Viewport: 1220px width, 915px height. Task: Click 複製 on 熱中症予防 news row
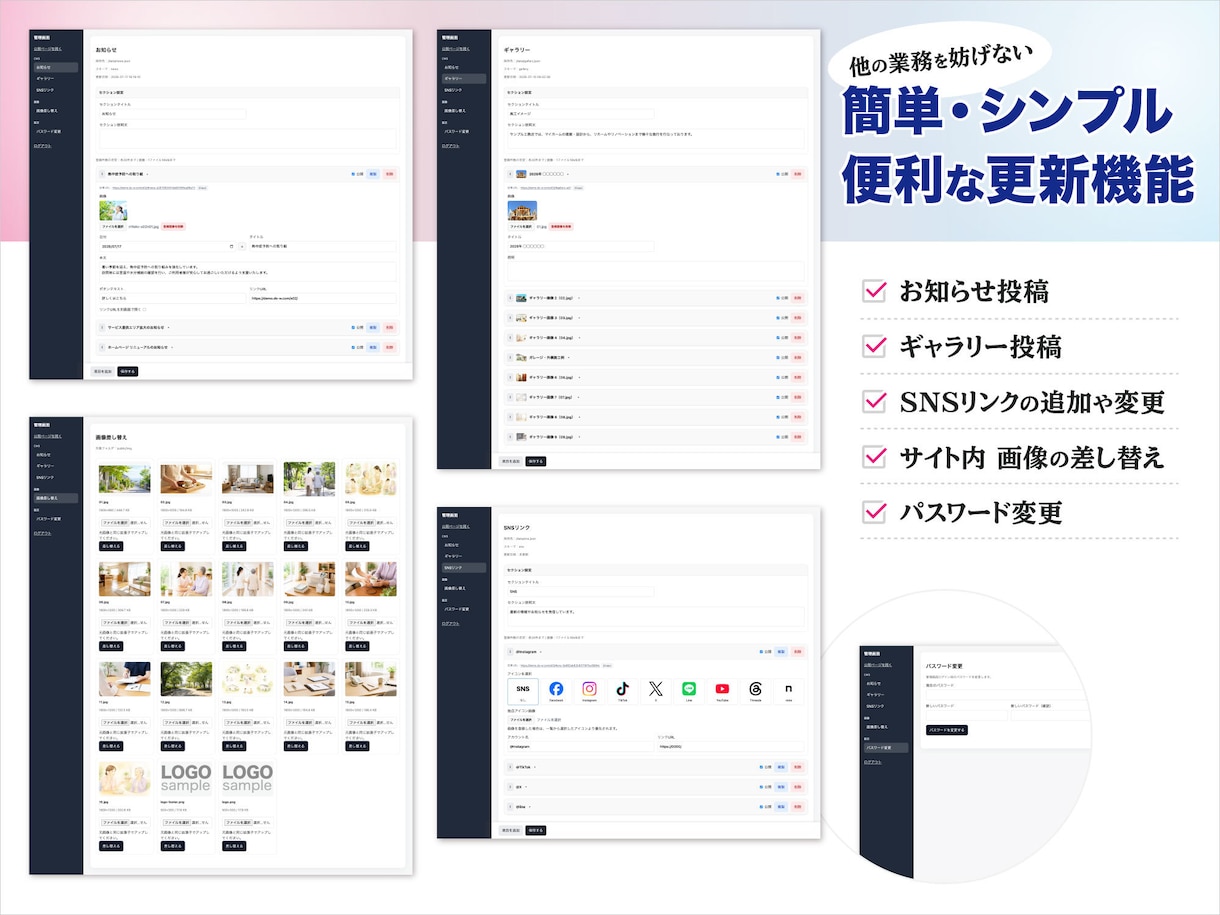(373, 174)
